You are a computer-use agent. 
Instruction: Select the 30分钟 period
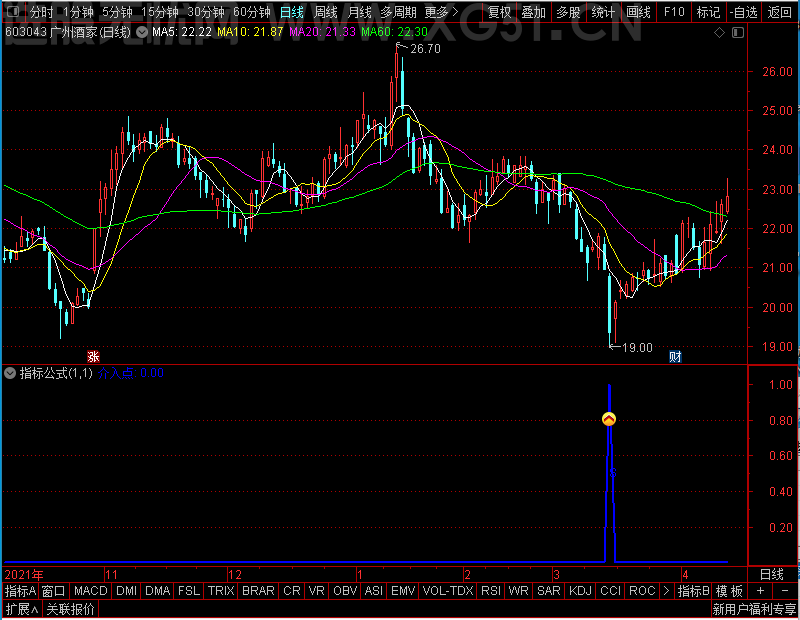[206, 12]
